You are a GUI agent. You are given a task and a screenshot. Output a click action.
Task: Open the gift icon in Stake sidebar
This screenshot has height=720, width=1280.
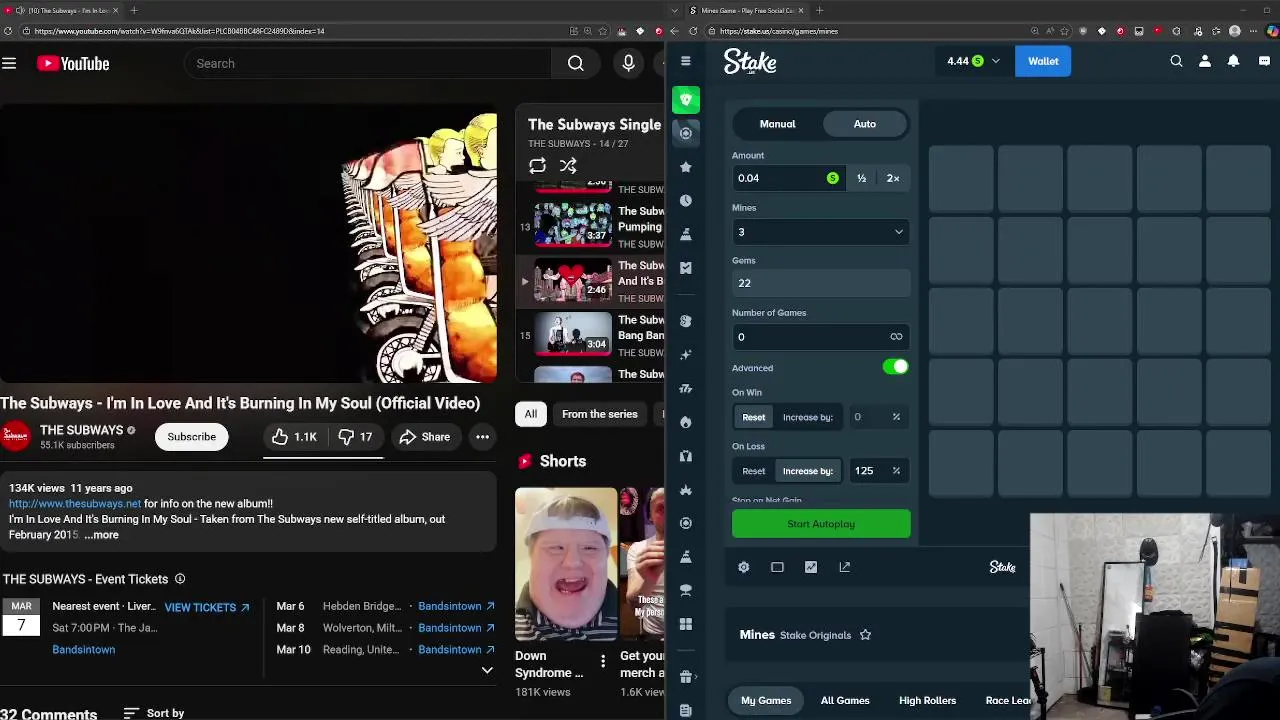pos(686,677)
